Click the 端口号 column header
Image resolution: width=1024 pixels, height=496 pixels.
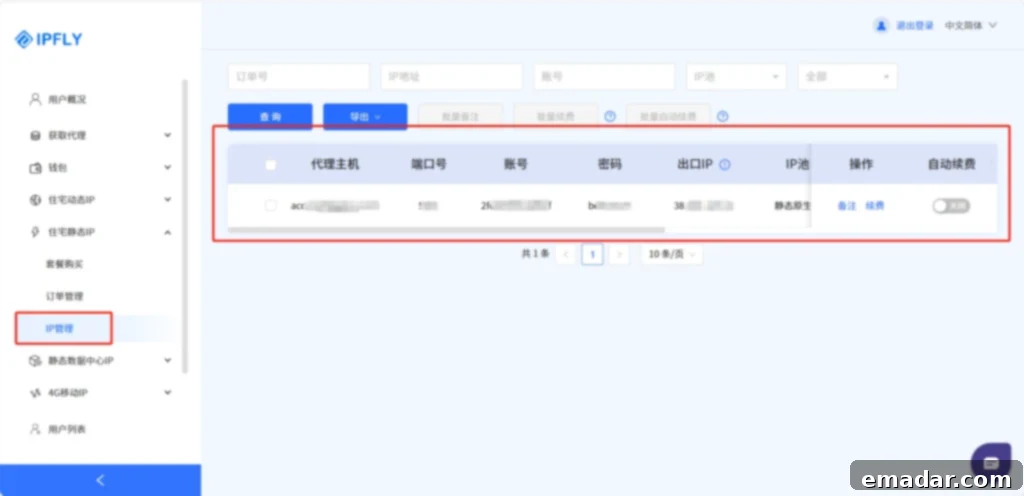click(428, 164)
